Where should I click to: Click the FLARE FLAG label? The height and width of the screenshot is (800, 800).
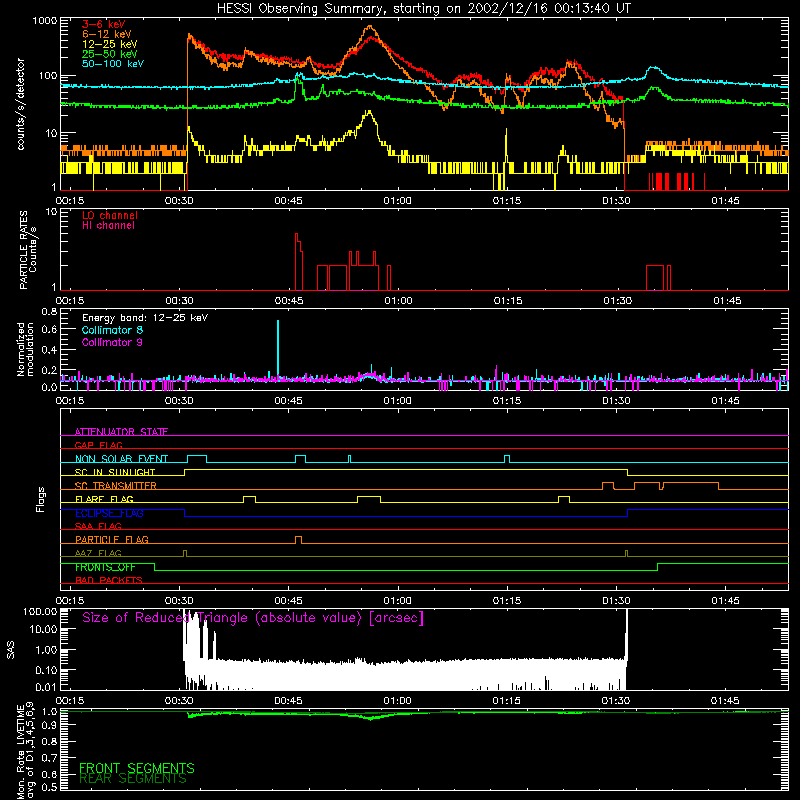(x=104, y=499)
